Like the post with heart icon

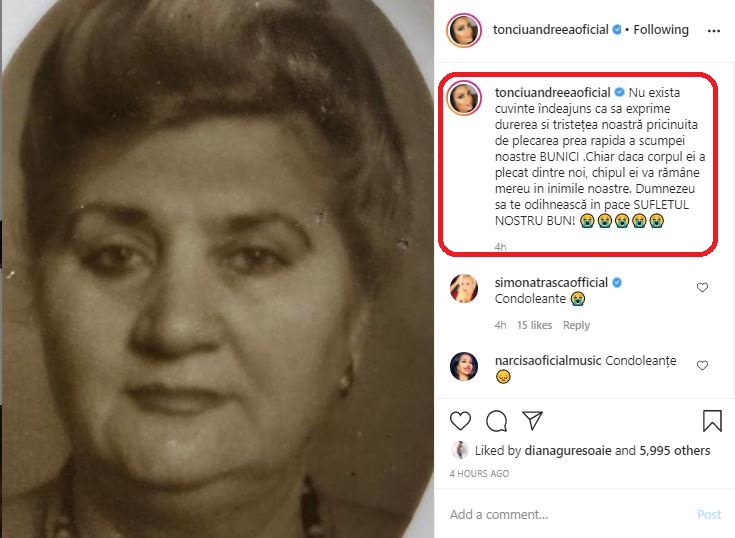pyautogui.click(x=460, y=420)
